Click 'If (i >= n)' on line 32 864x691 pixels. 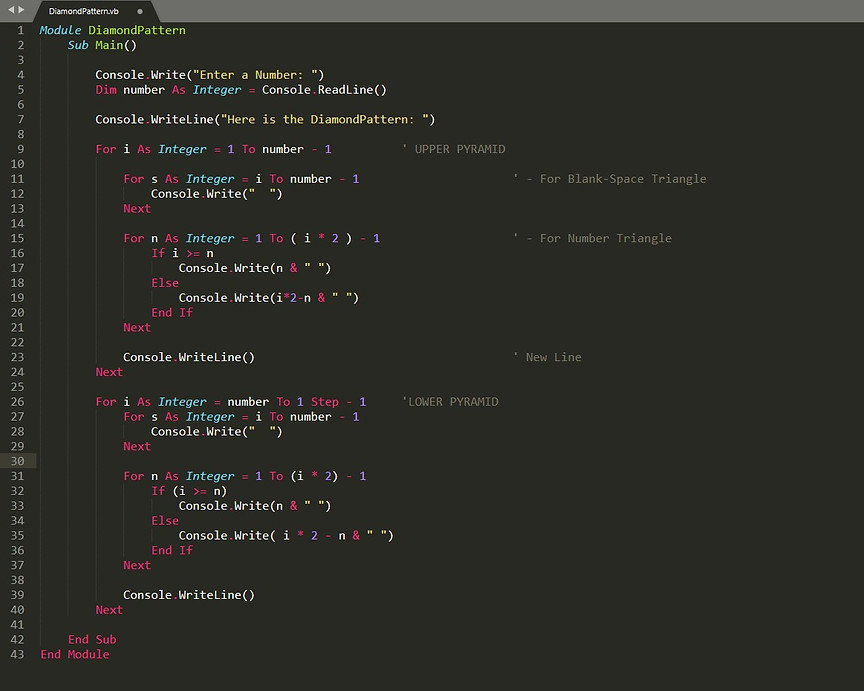(189, 492)
